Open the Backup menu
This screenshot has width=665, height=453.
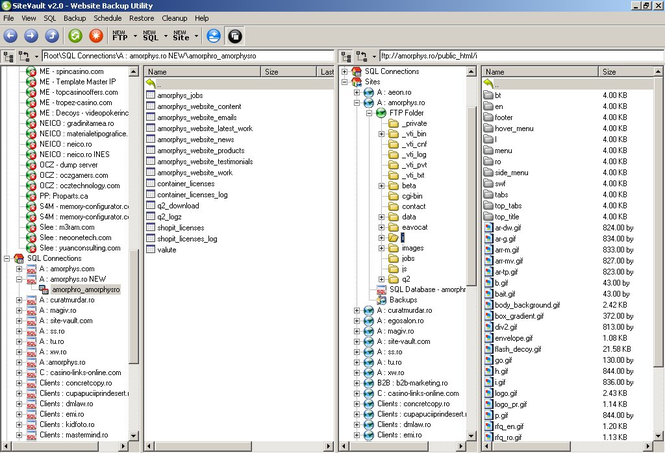pyautogui.click(x=75, y=18)
